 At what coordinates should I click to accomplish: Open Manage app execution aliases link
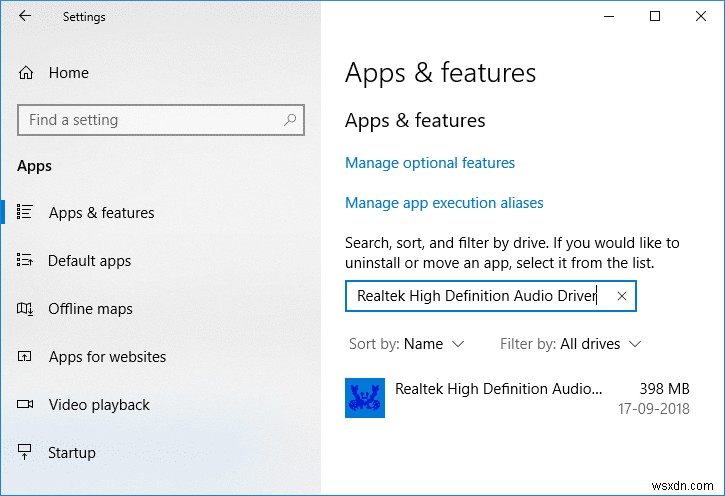click(444, 202)
